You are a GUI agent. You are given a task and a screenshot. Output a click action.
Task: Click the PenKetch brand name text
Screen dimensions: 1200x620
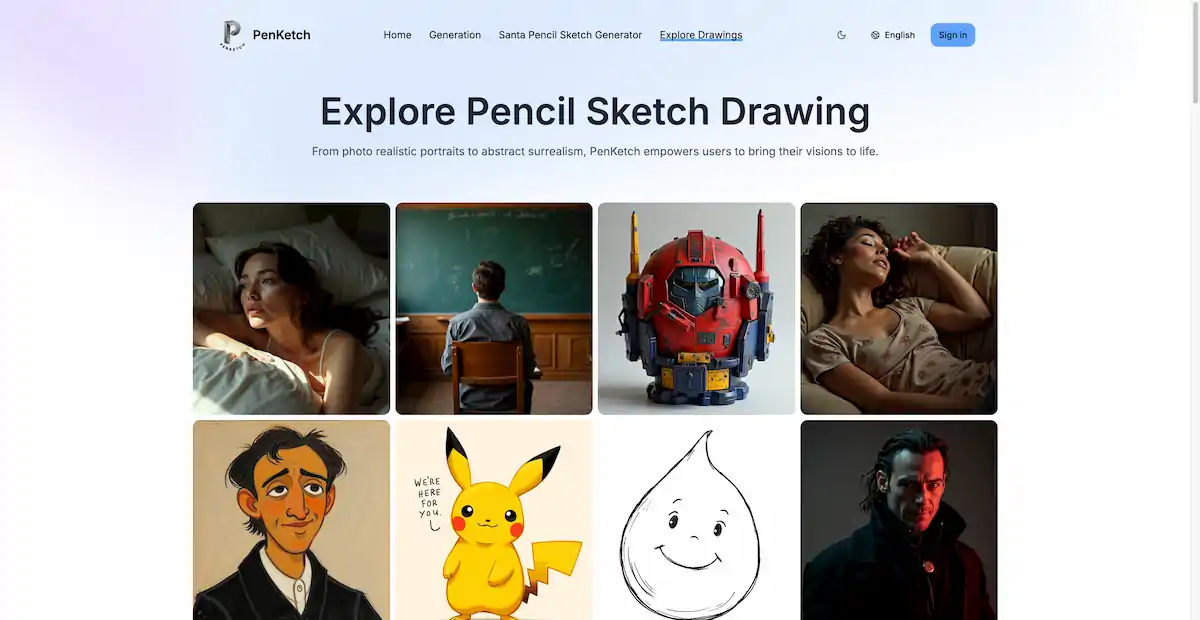(281, 35)
